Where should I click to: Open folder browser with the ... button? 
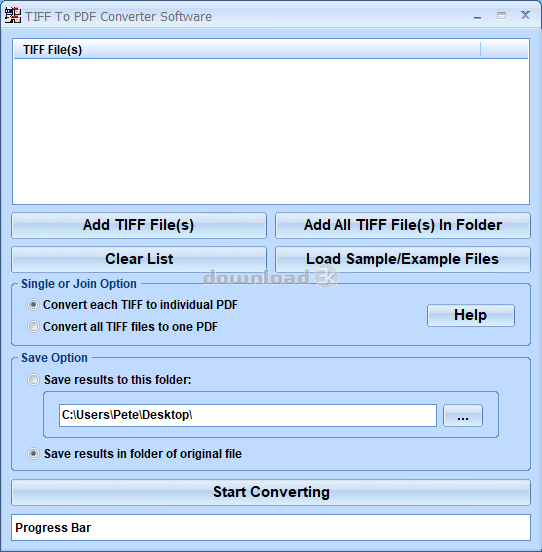click(462, 416)
